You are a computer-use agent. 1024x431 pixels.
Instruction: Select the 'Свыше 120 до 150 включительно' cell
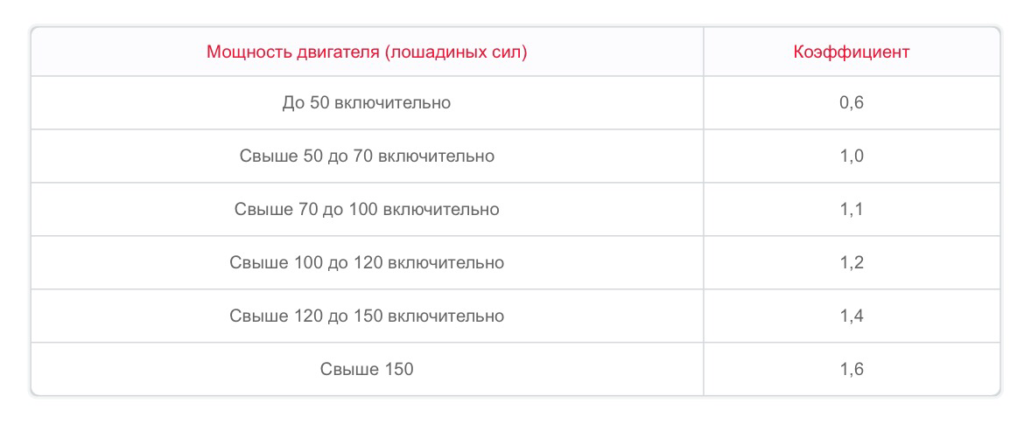pyautogui.click(x=366, y=316)
